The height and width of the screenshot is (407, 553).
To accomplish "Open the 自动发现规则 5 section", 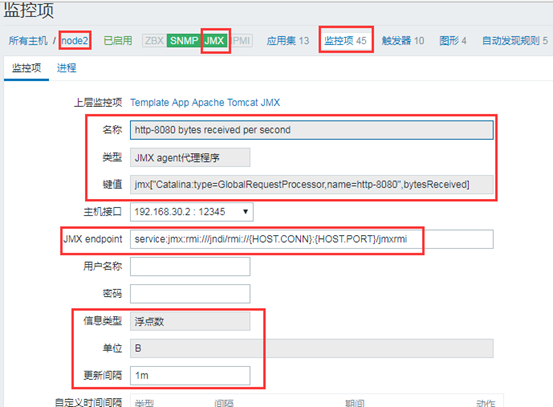I will click(x=515, y=41).
